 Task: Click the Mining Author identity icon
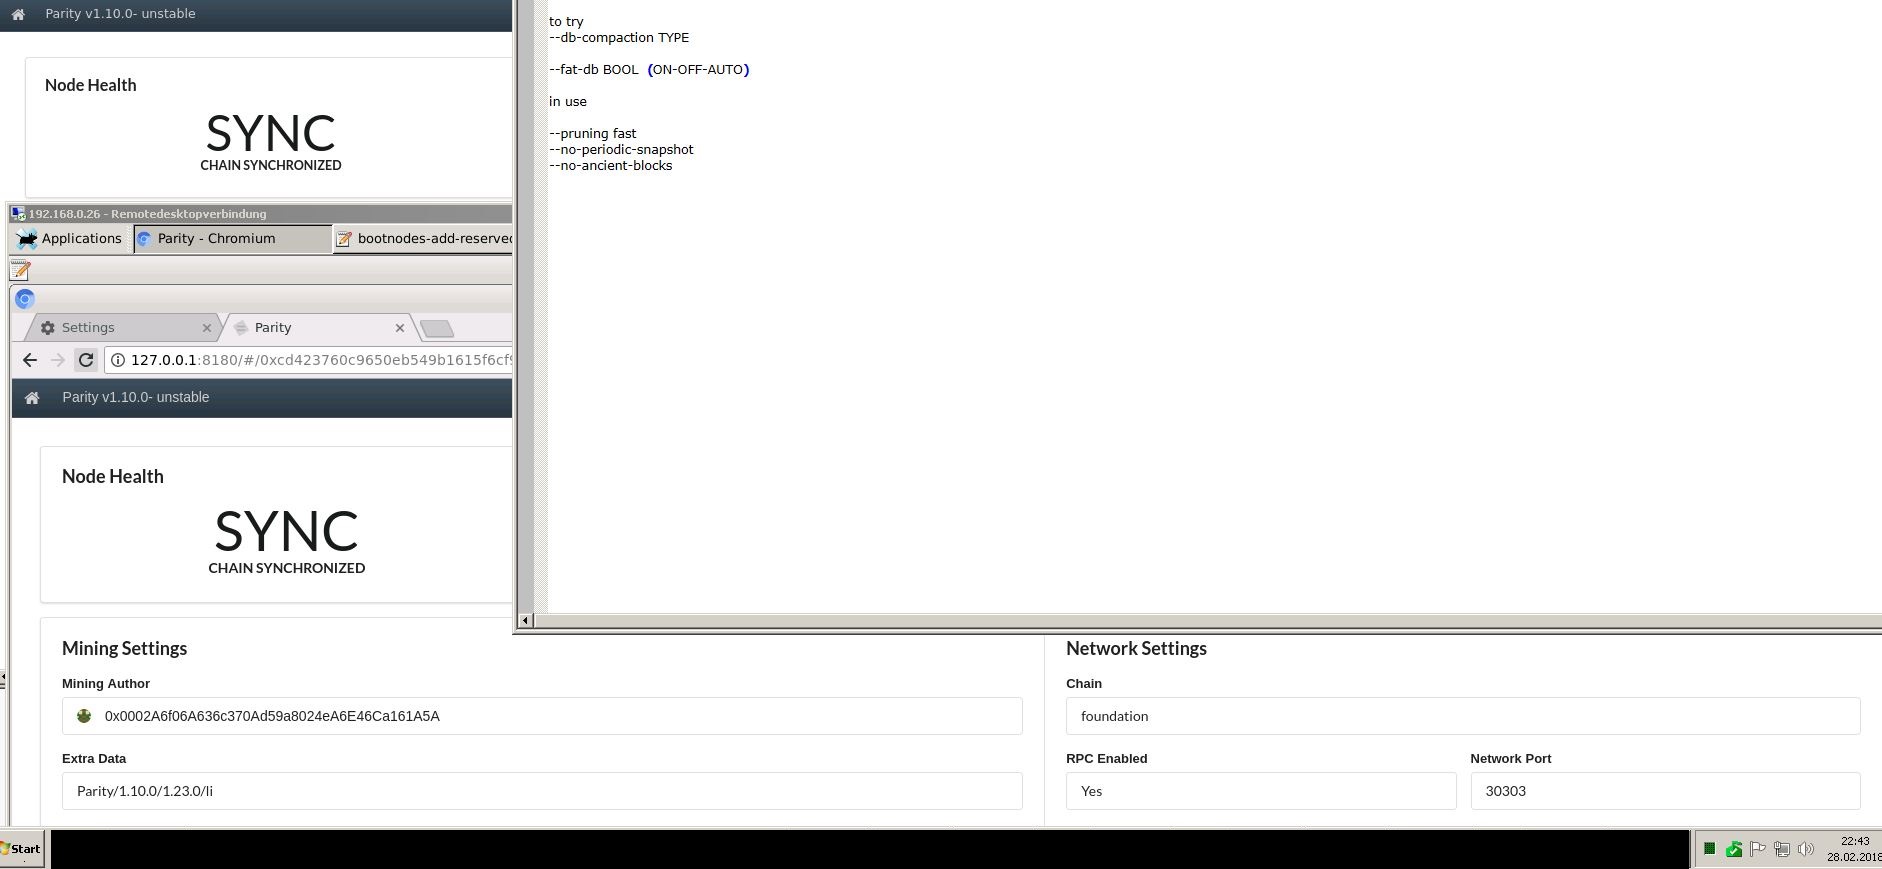point(84,716)
